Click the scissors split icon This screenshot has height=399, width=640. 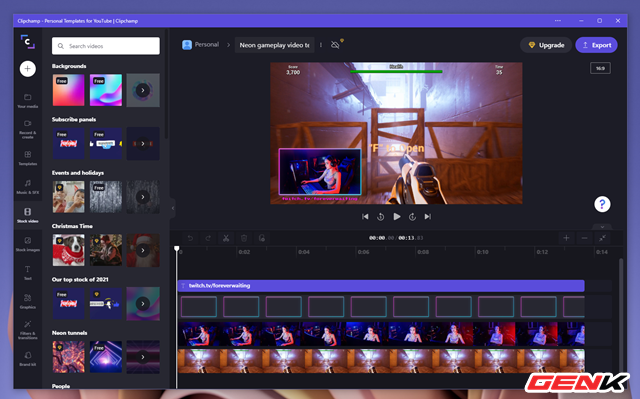[226, 238]
